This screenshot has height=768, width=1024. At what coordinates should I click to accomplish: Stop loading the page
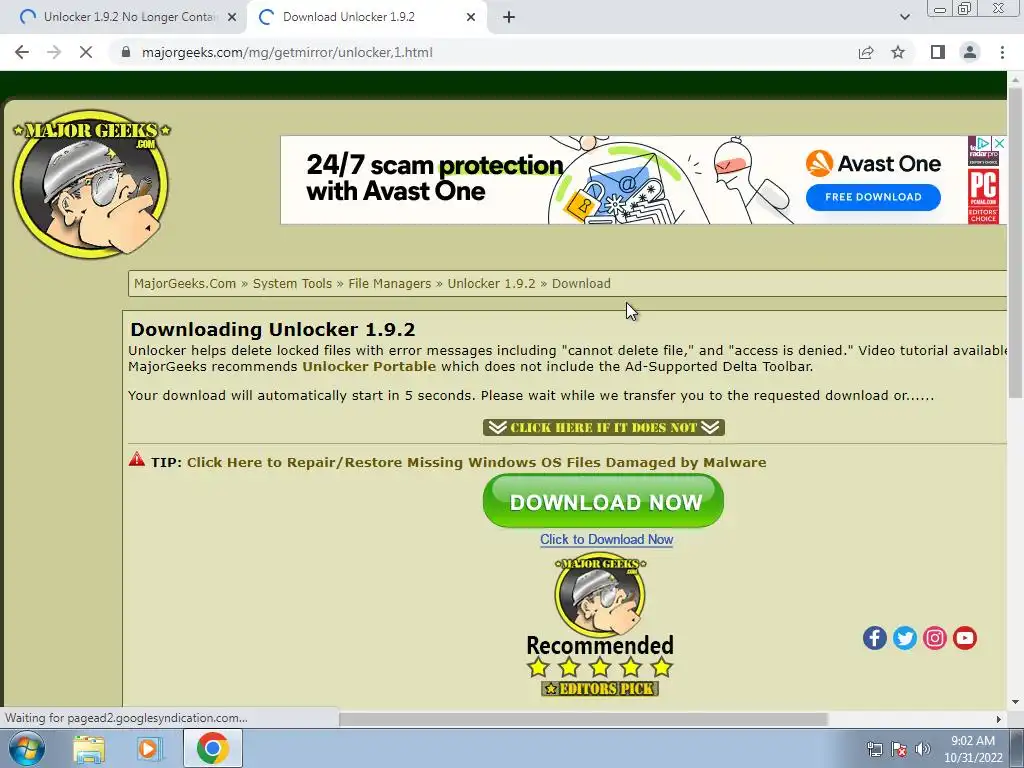click(86, 52)
